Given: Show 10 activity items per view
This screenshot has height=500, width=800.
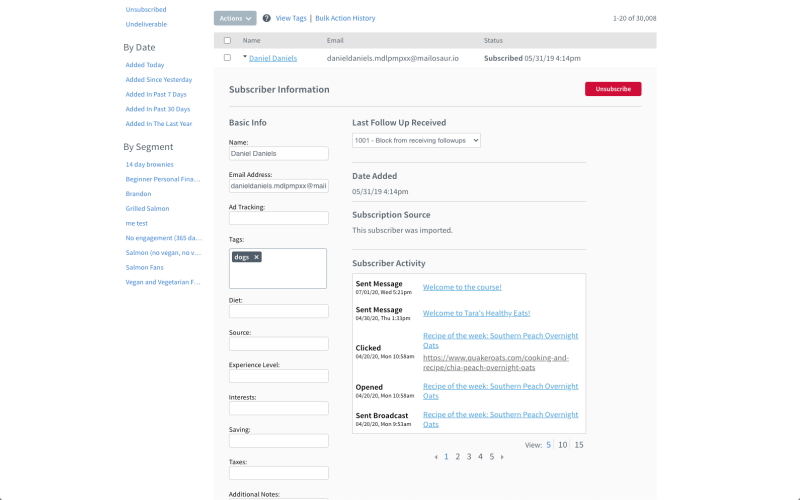Looking at the screenshot, I should tap(563, 445).
